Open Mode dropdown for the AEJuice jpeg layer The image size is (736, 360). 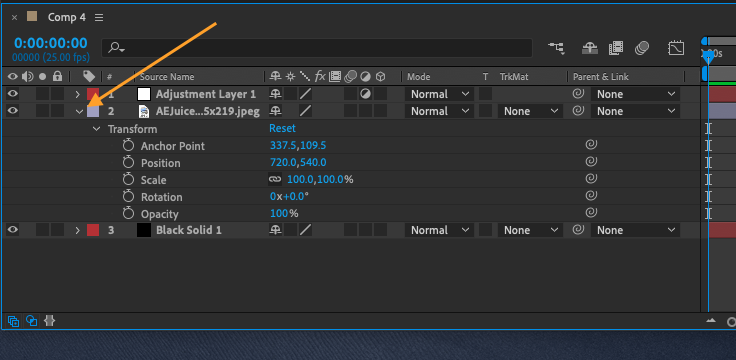(x=439, y=111)
